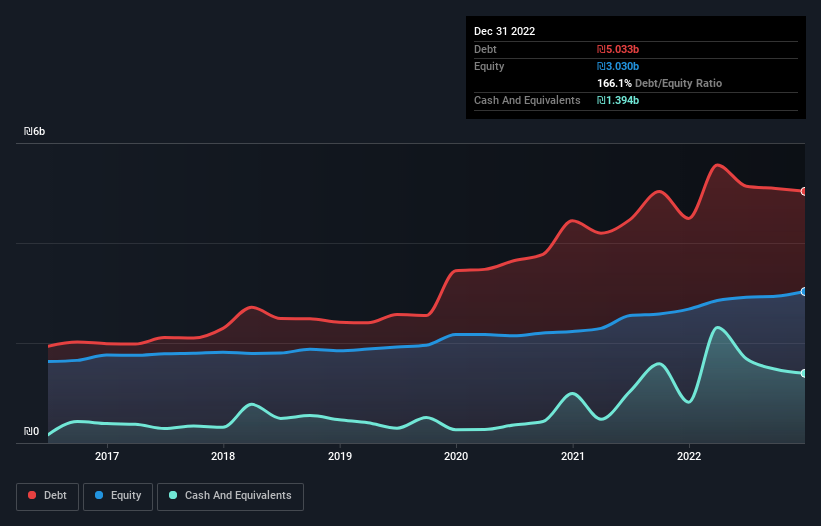
Task: Click the 2017 x-axis label
Action: 107,456
